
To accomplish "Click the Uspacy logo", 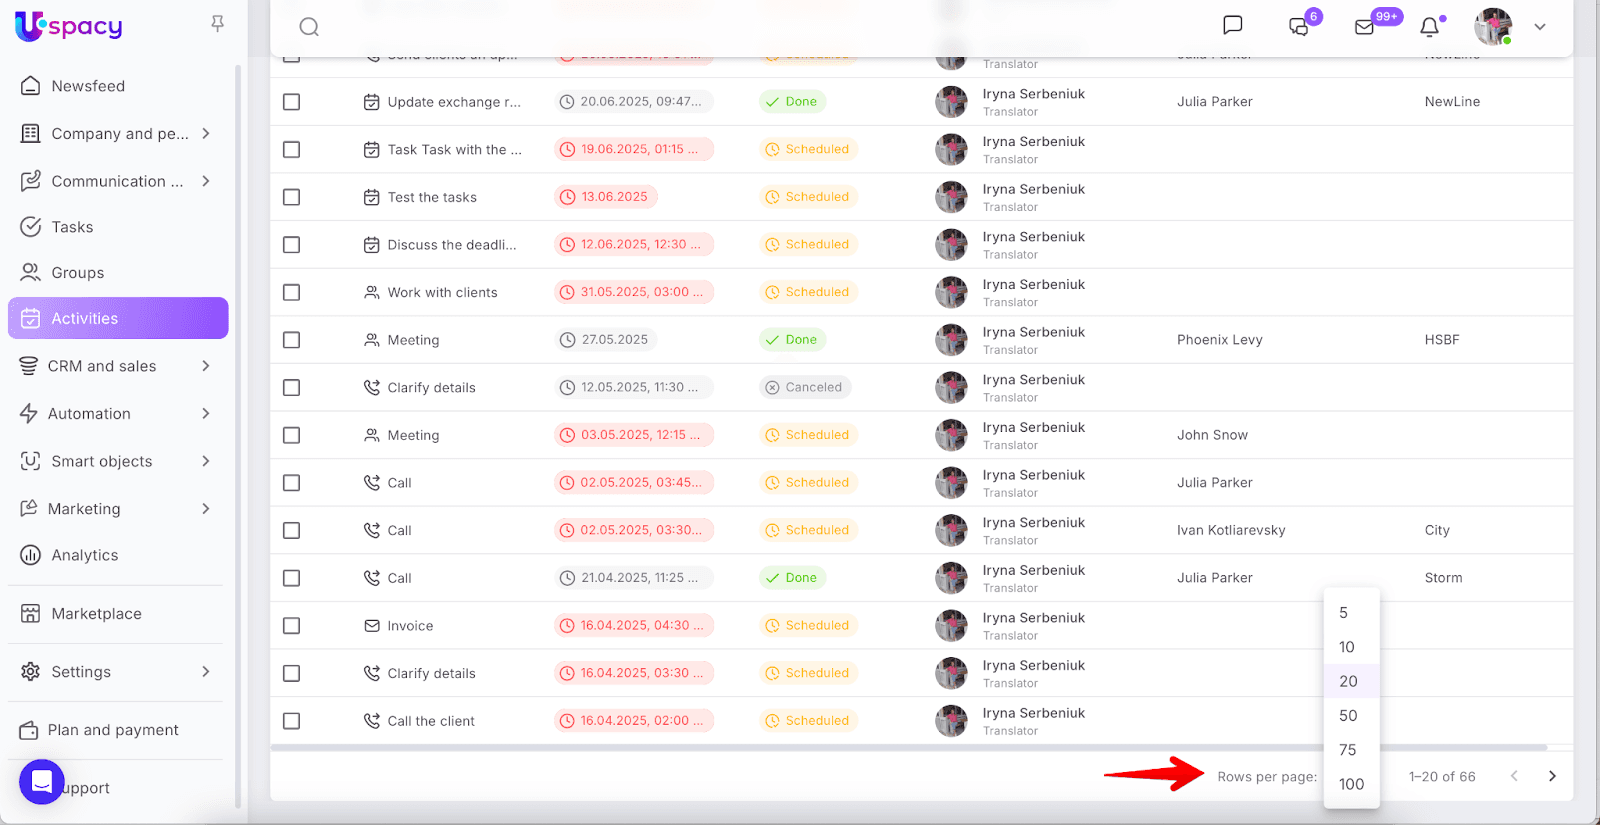I will pyautogui.click(x=69, y=26).
